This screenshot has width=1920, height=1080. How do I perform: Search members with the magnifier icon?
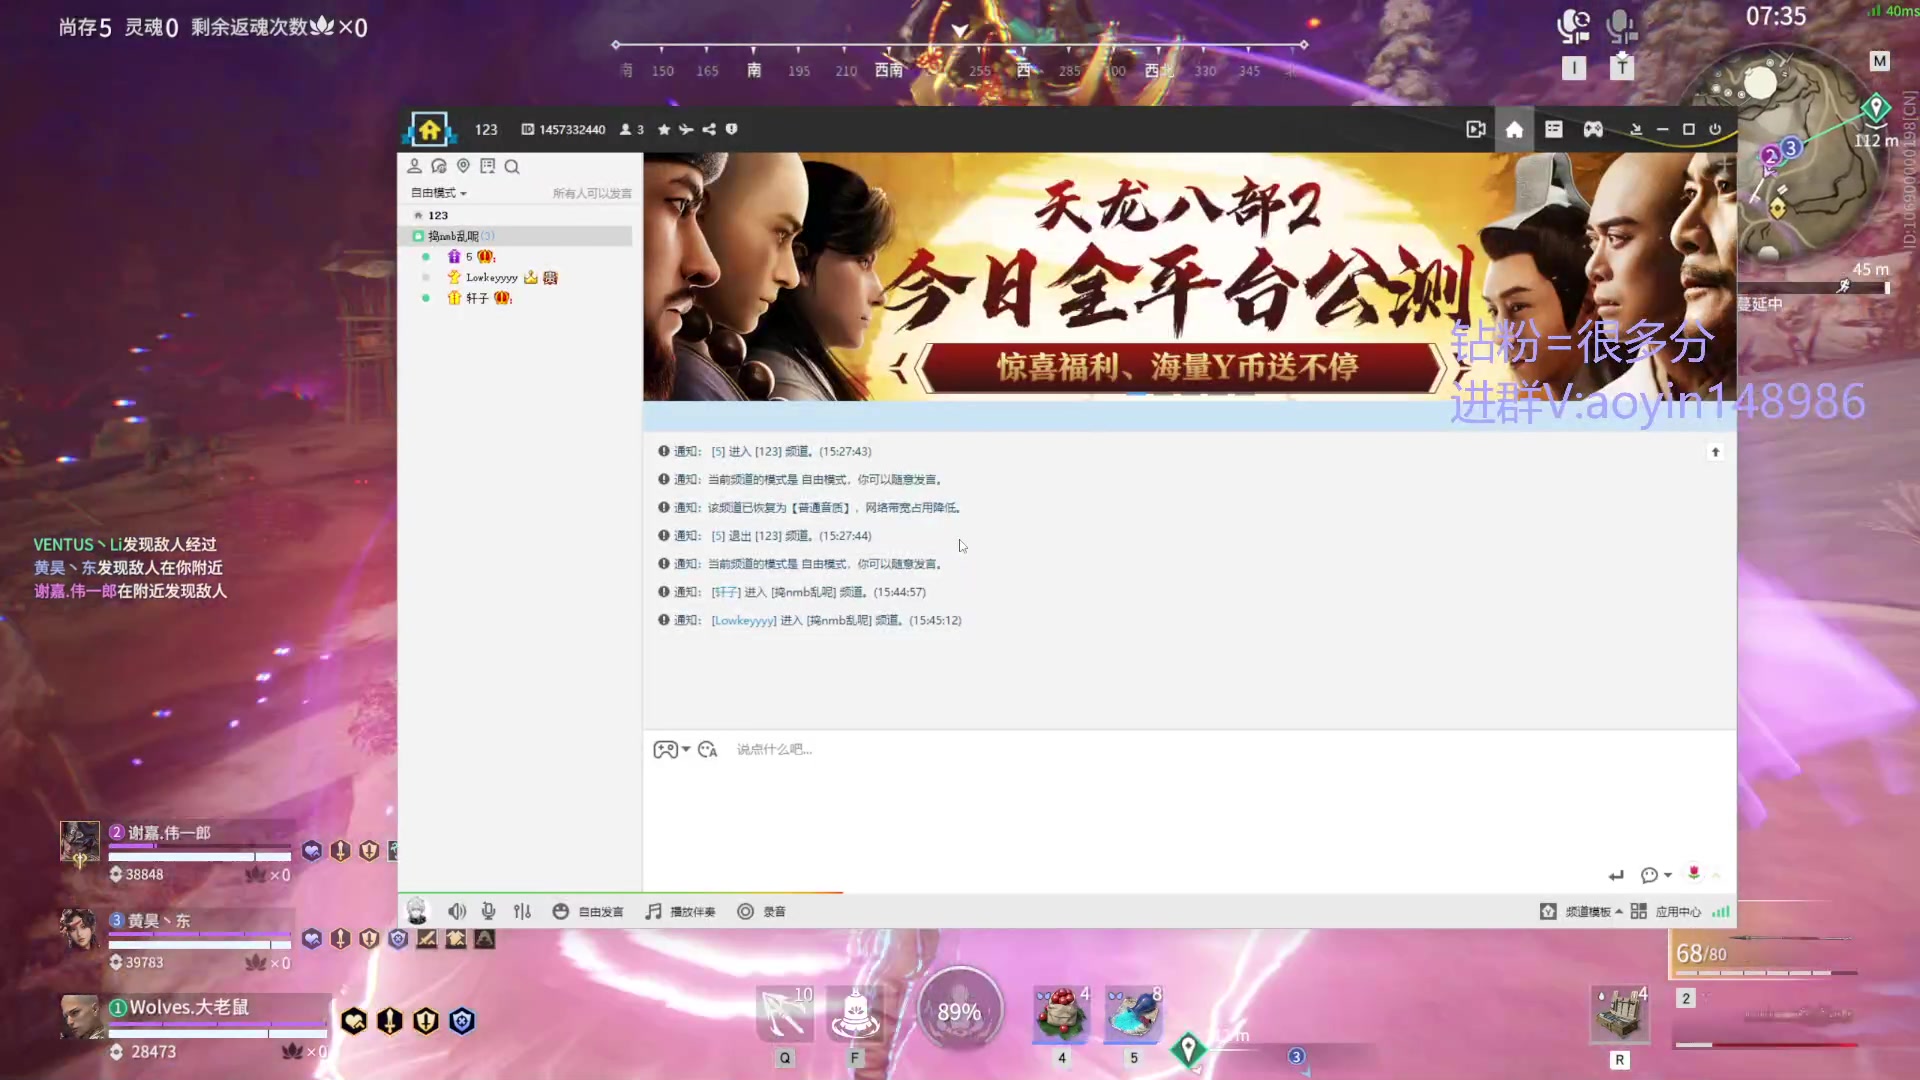pos(512,167)
